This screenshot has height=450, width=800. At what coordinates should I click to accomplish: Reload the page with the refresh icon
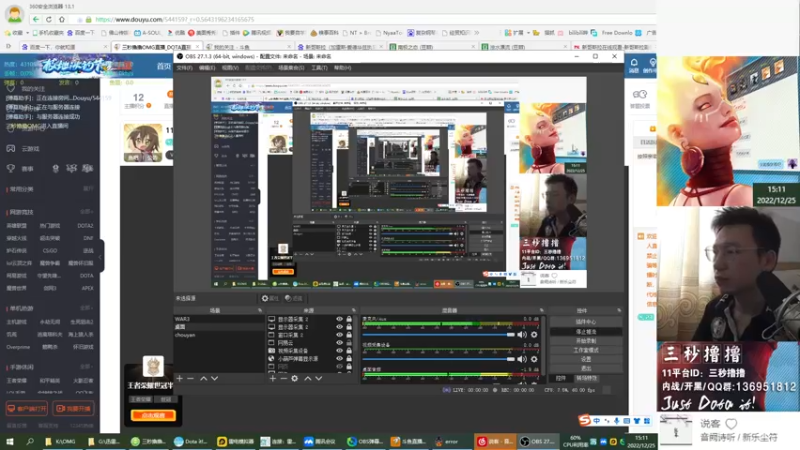49,19
